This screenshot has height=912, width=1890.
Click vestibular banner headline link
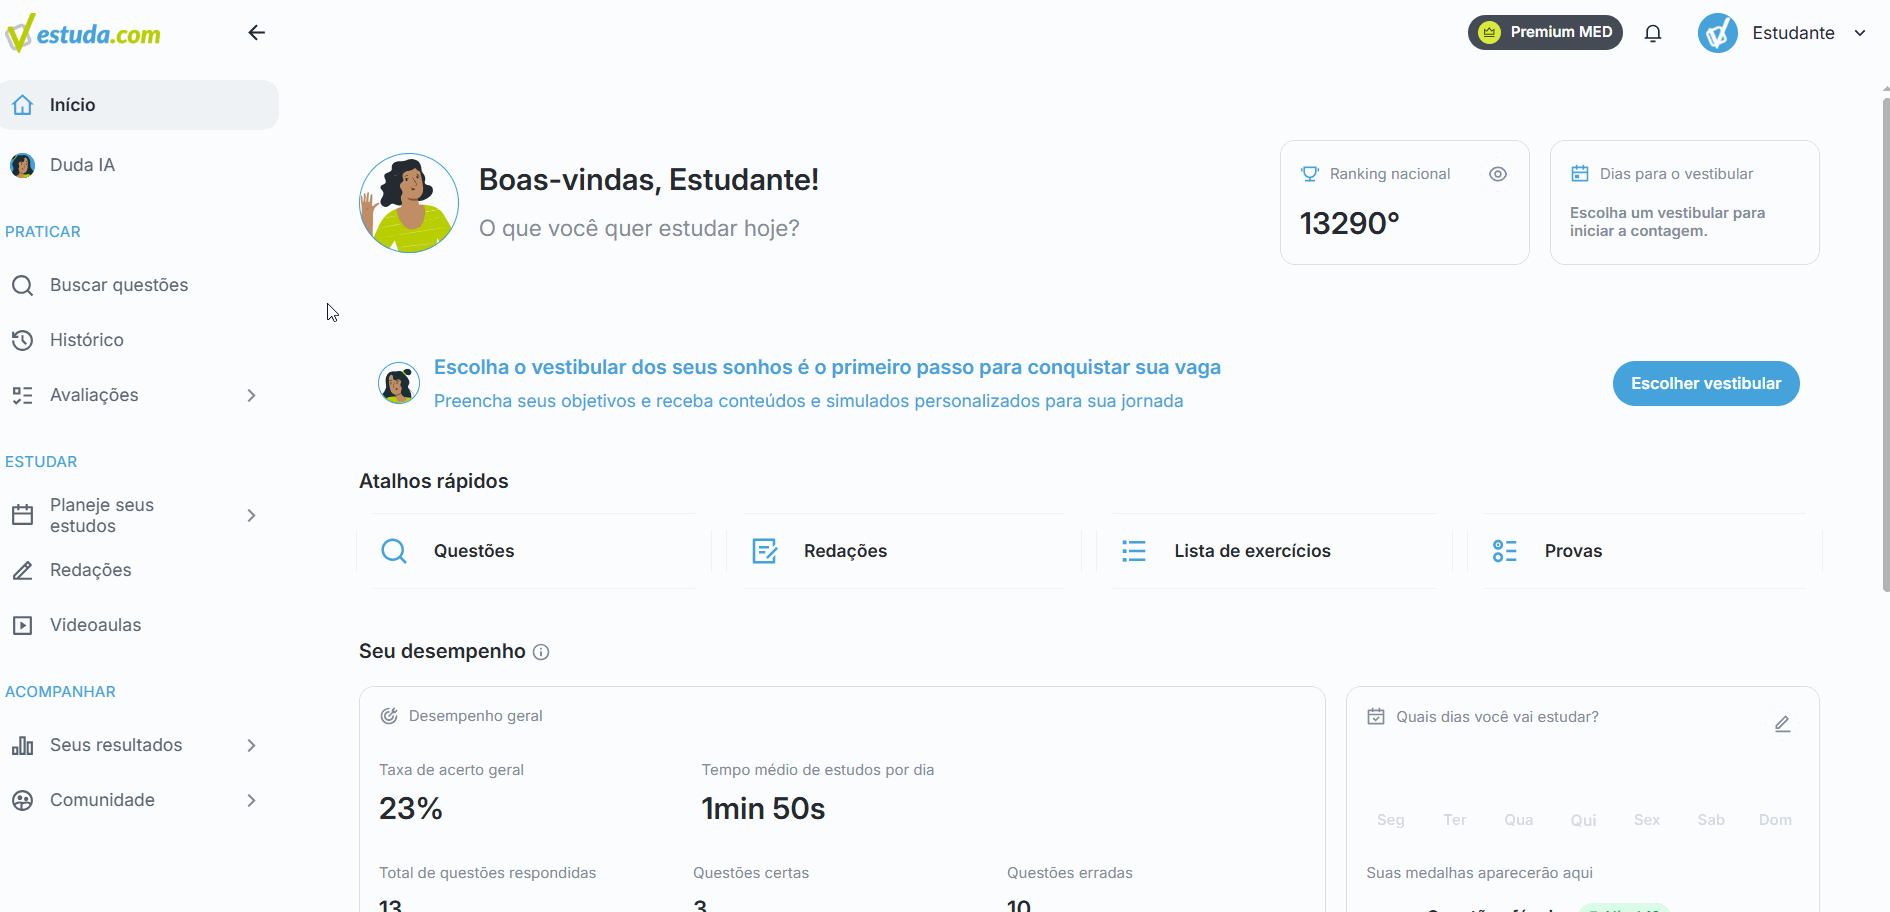[827, 367]
